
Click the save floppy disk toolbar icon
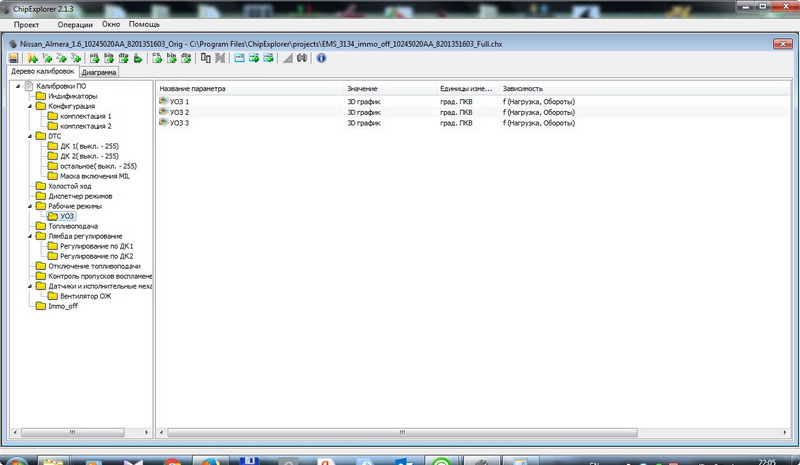coord(14,59)
